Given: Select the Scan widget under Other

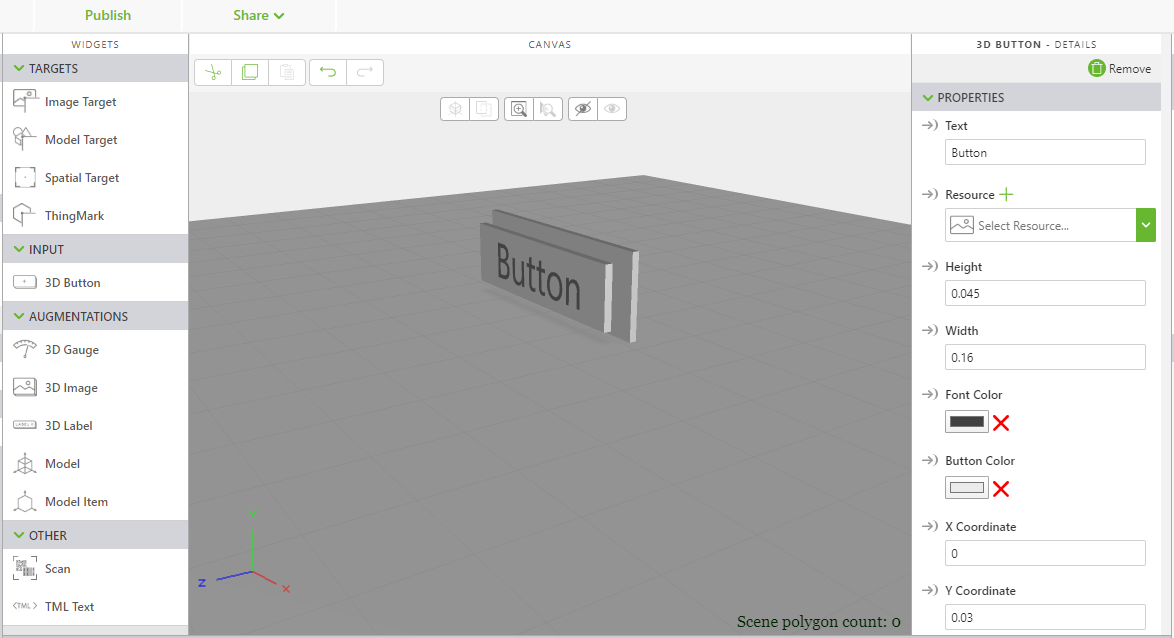Looking at the screenshot, I should coord(57,568).
